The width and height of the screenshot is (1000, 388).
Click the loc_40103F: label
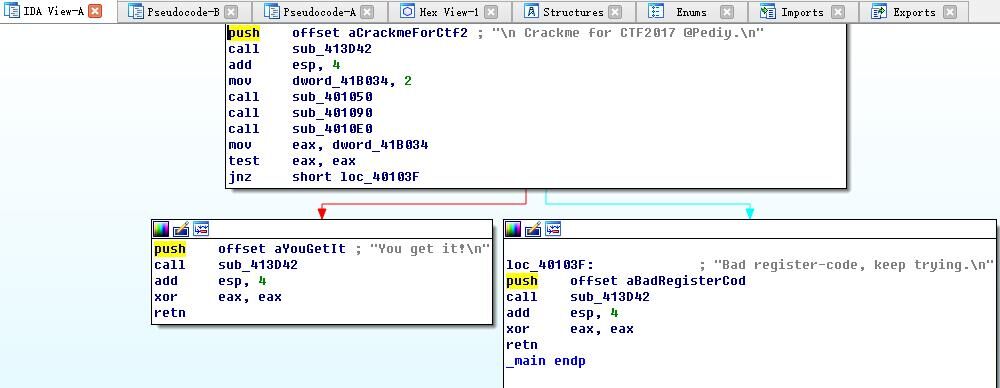coord(550,264)
